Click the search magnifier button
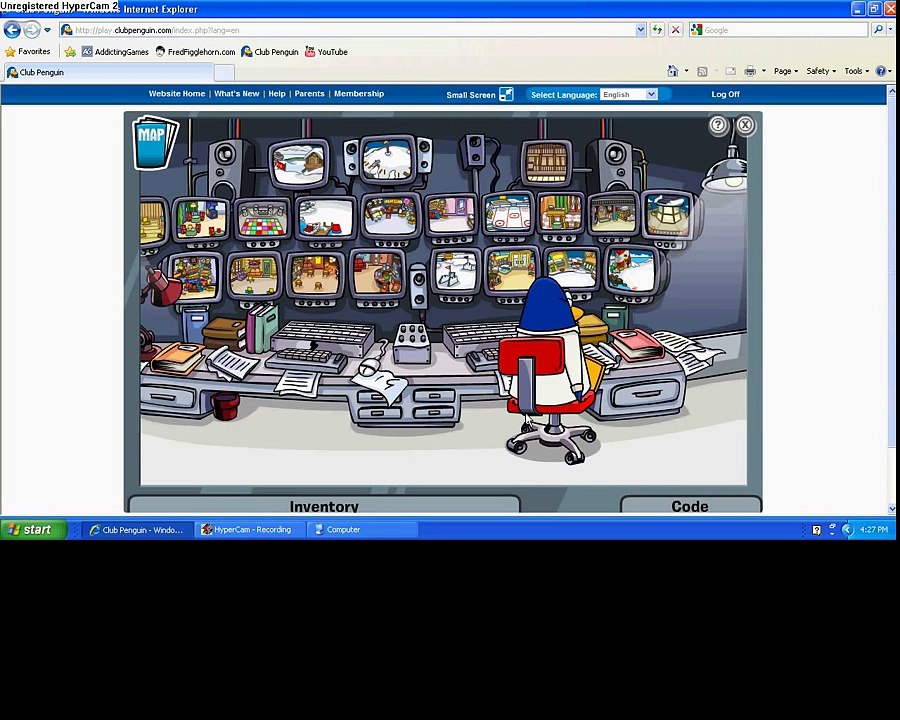 click(877, 30)
